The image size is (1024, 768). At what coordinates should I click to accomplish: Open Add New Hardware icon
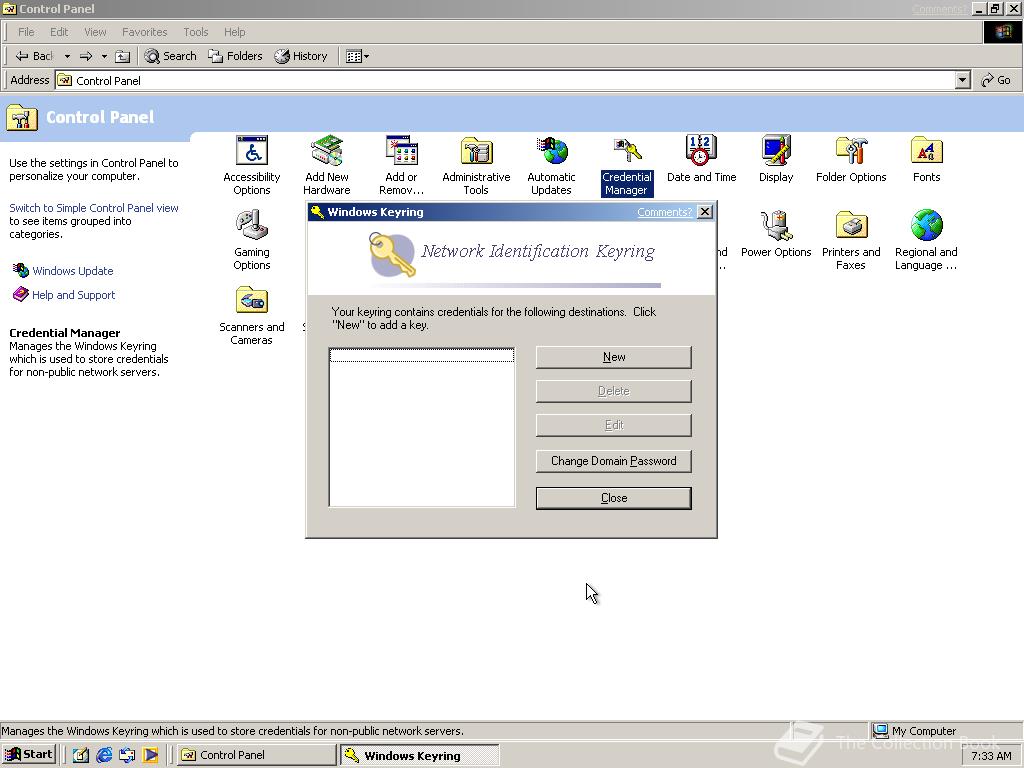(x=327, y=165)
